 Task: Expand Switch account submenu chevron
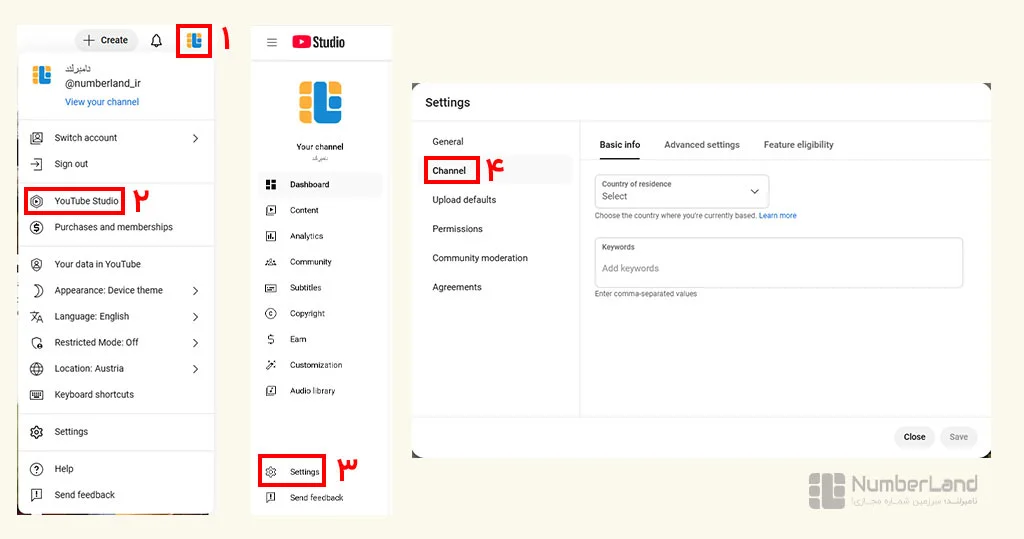pyautogui.click(x=195, y=138)
